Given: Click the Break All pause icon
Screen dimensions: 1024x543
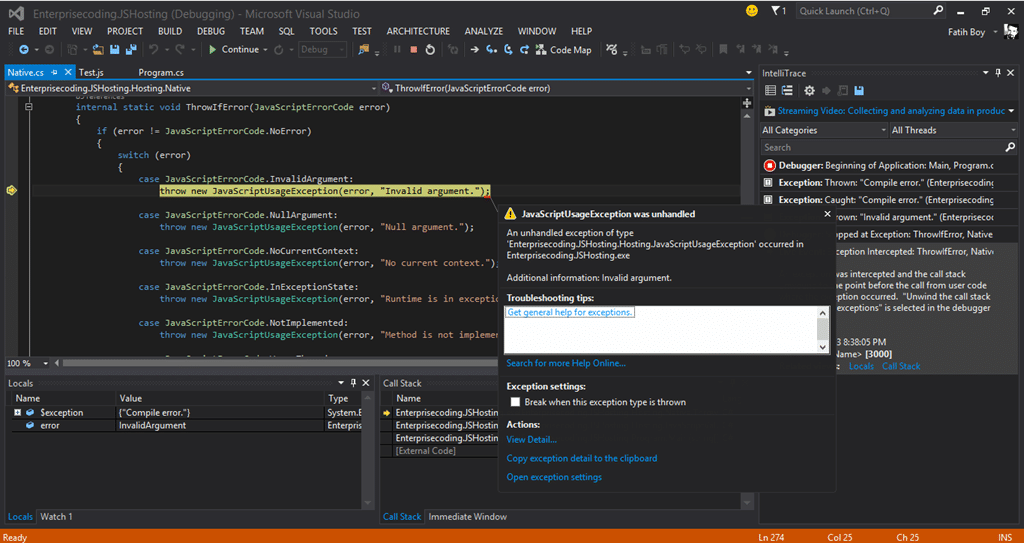Looking at the screenshot, I should coord(396,50).
